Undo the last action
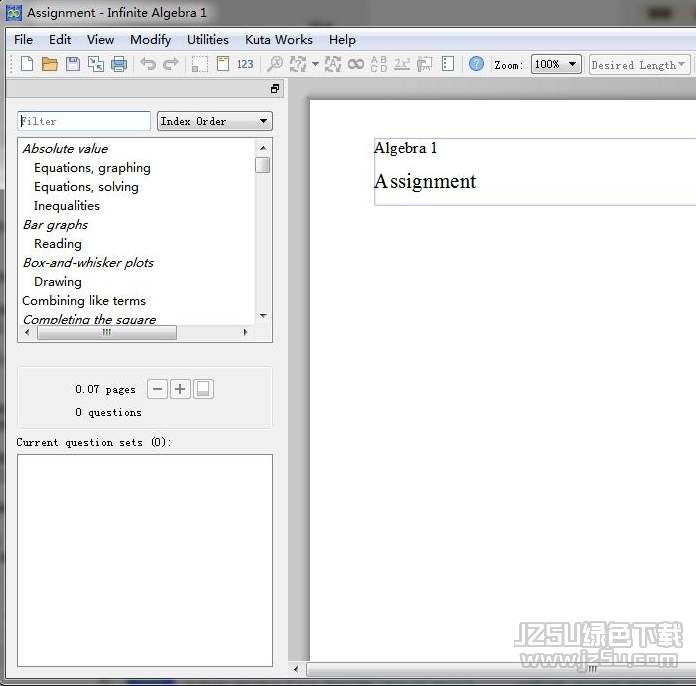 tap(148, 64)
